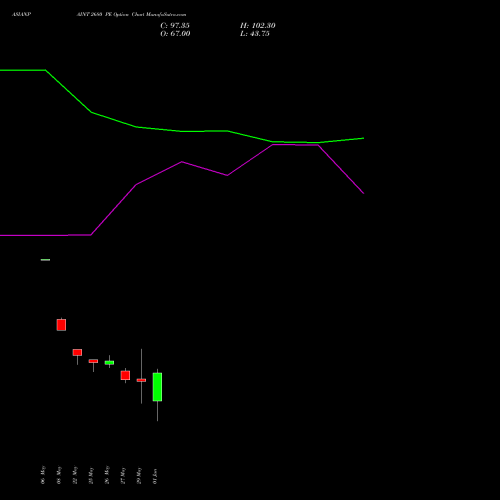Image resolution: width=500 pixels, height=500 pixels.
Task: Click the long-wick candle above 29 May
Action: point(141,380)
